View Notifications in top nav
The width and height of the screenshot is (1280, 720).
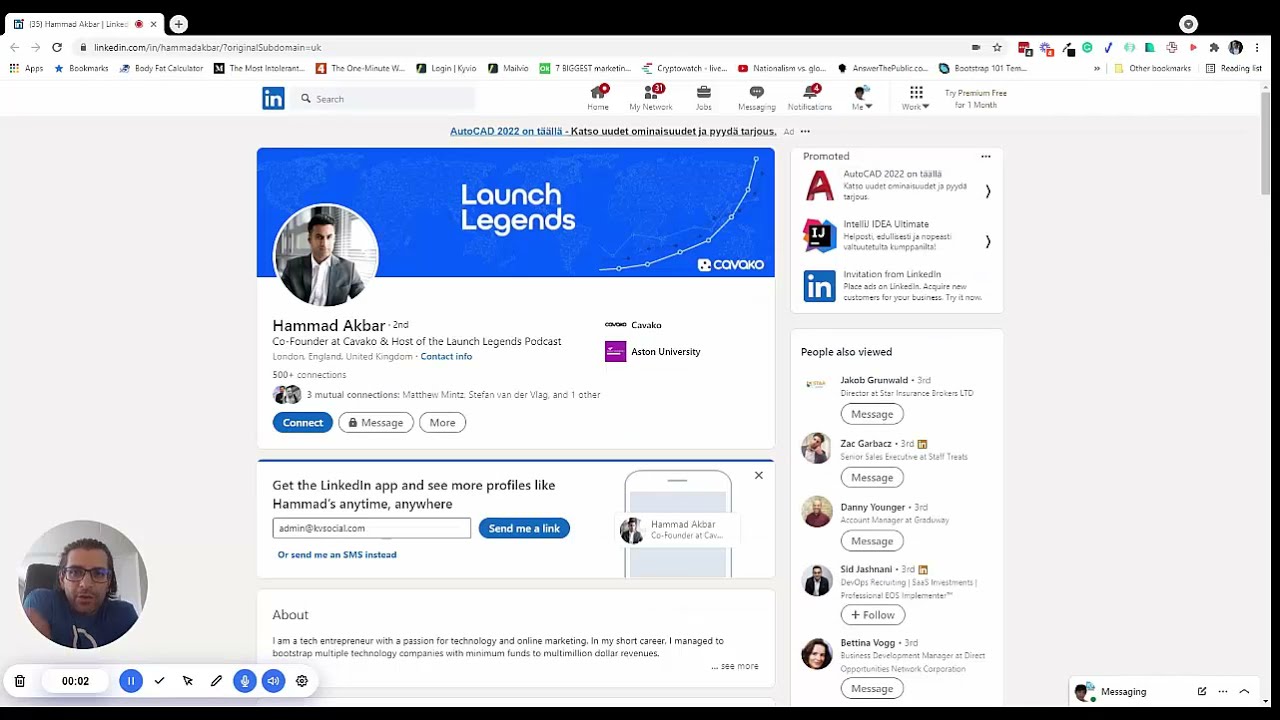coord(810,98)
